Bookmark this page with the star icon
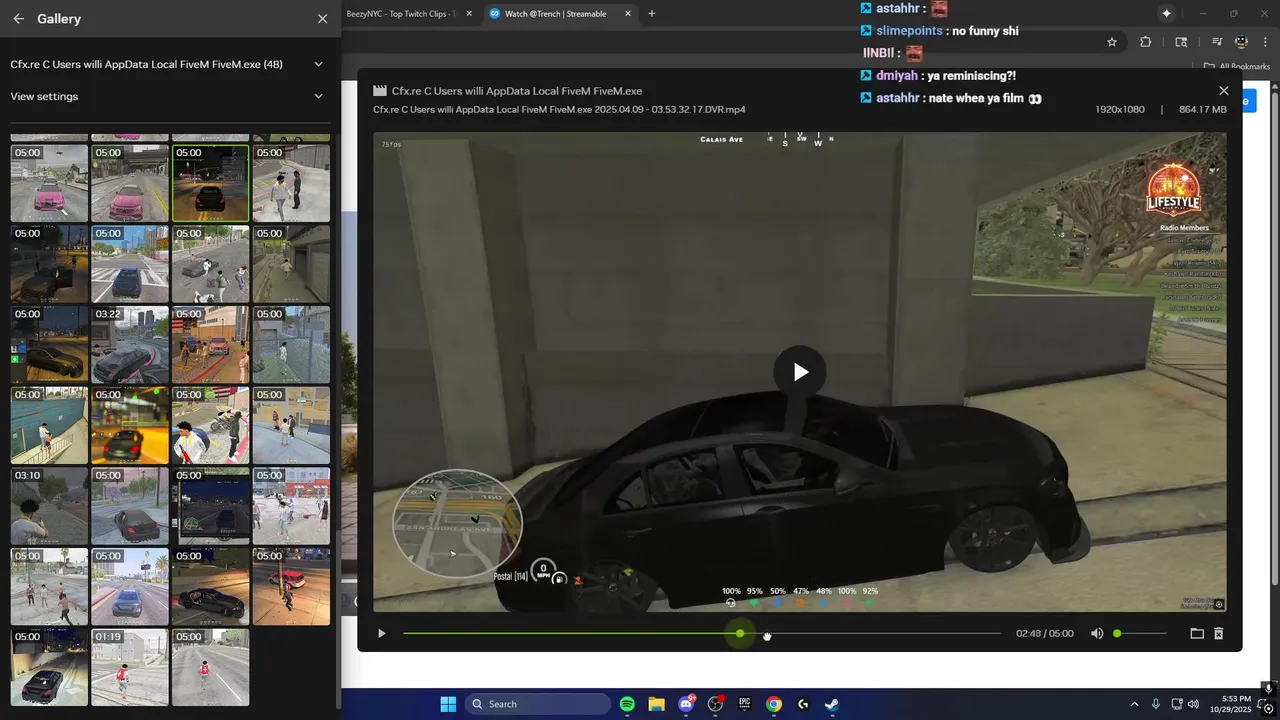This screenshot has width=1280, height=720. [1111, 42]
